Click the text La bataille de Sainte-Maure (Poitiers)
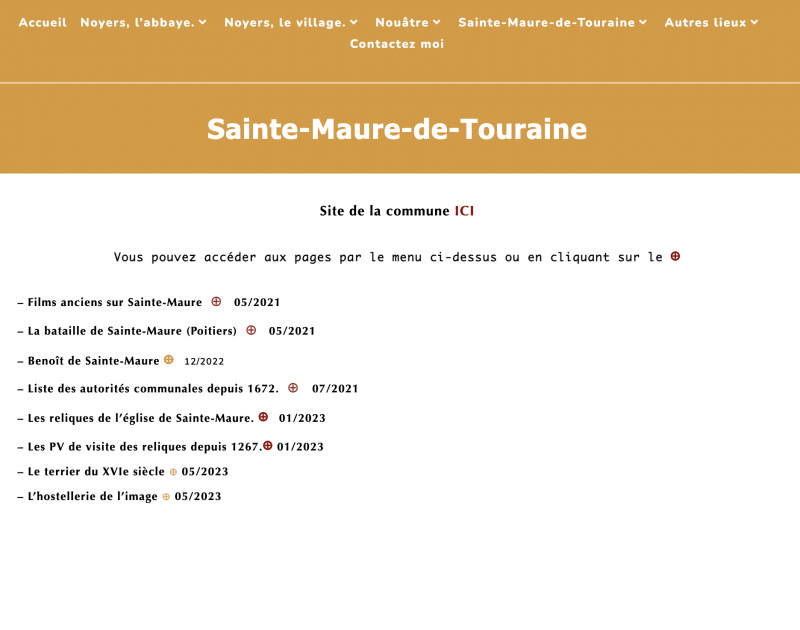Viewport: 800px width, 630px height. [130, 331]
